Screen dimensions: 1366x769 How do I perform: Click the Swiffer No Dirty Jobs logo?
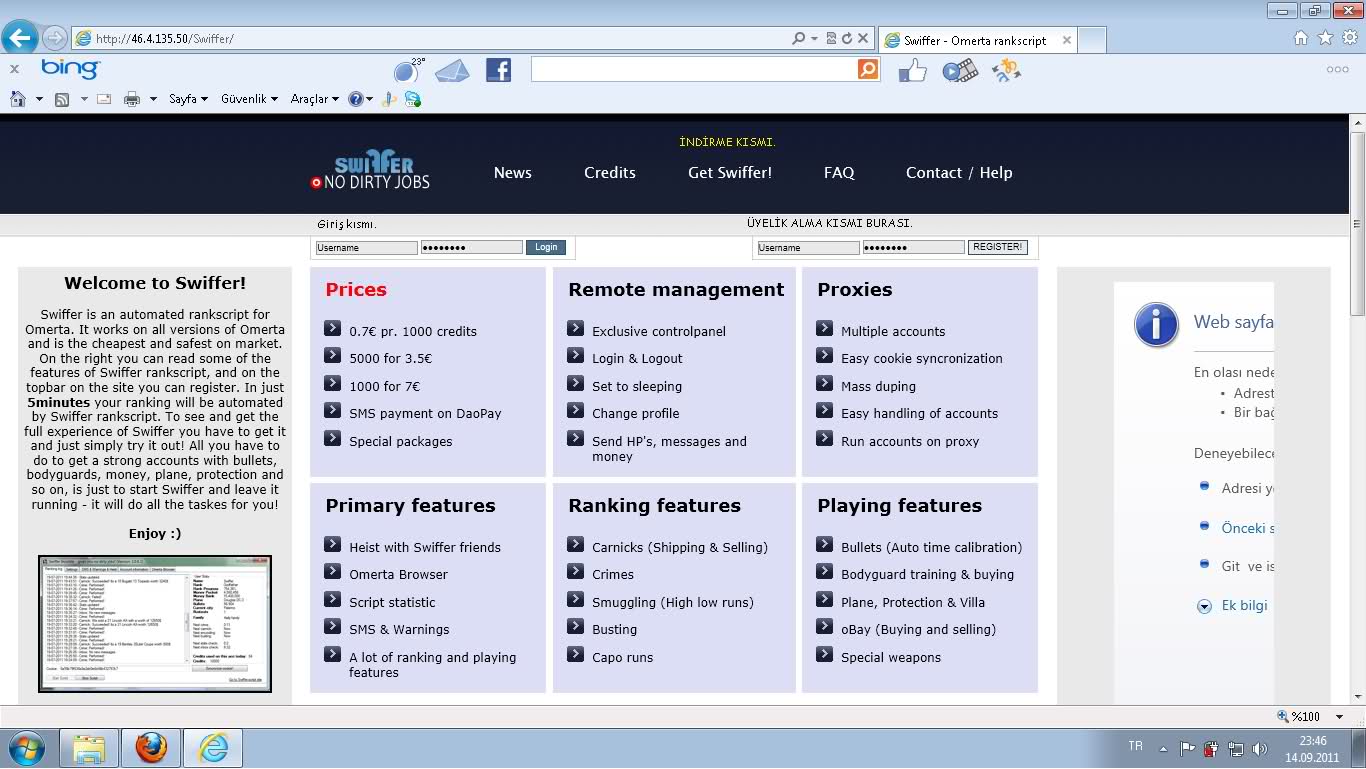coord(370,171)
